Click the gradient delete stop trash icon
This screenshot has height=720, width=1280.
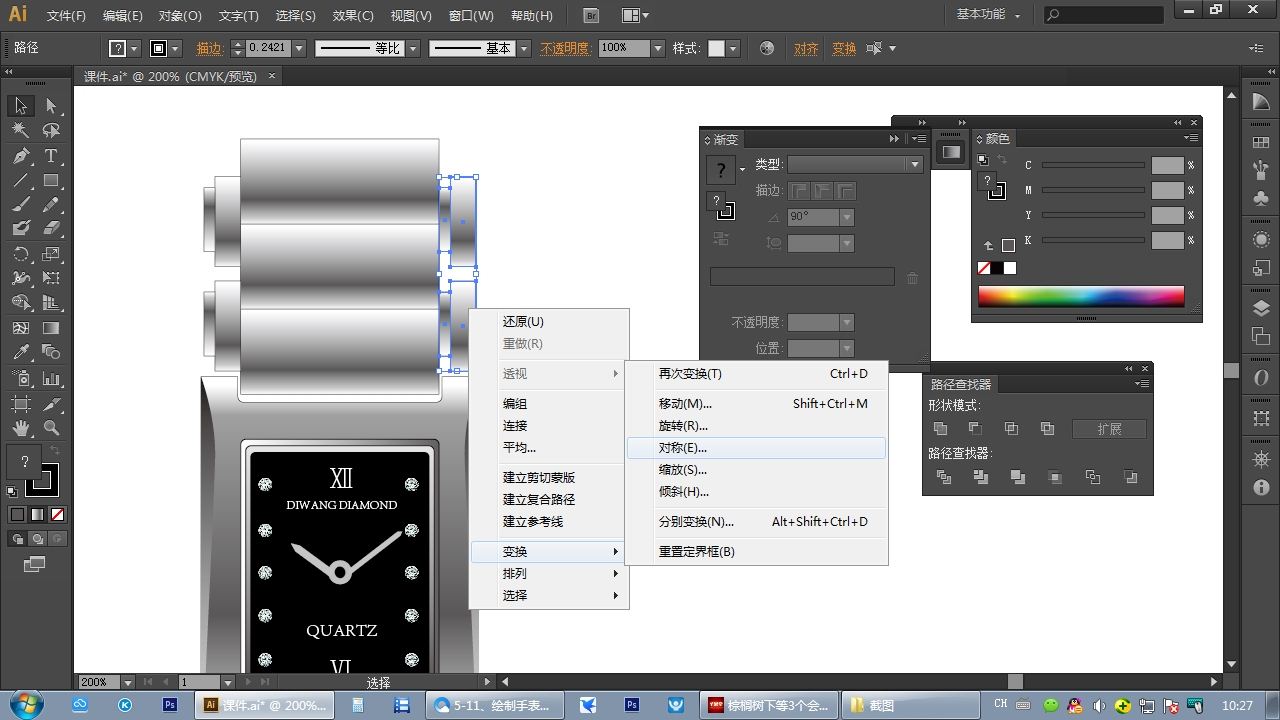pos(912,278)
